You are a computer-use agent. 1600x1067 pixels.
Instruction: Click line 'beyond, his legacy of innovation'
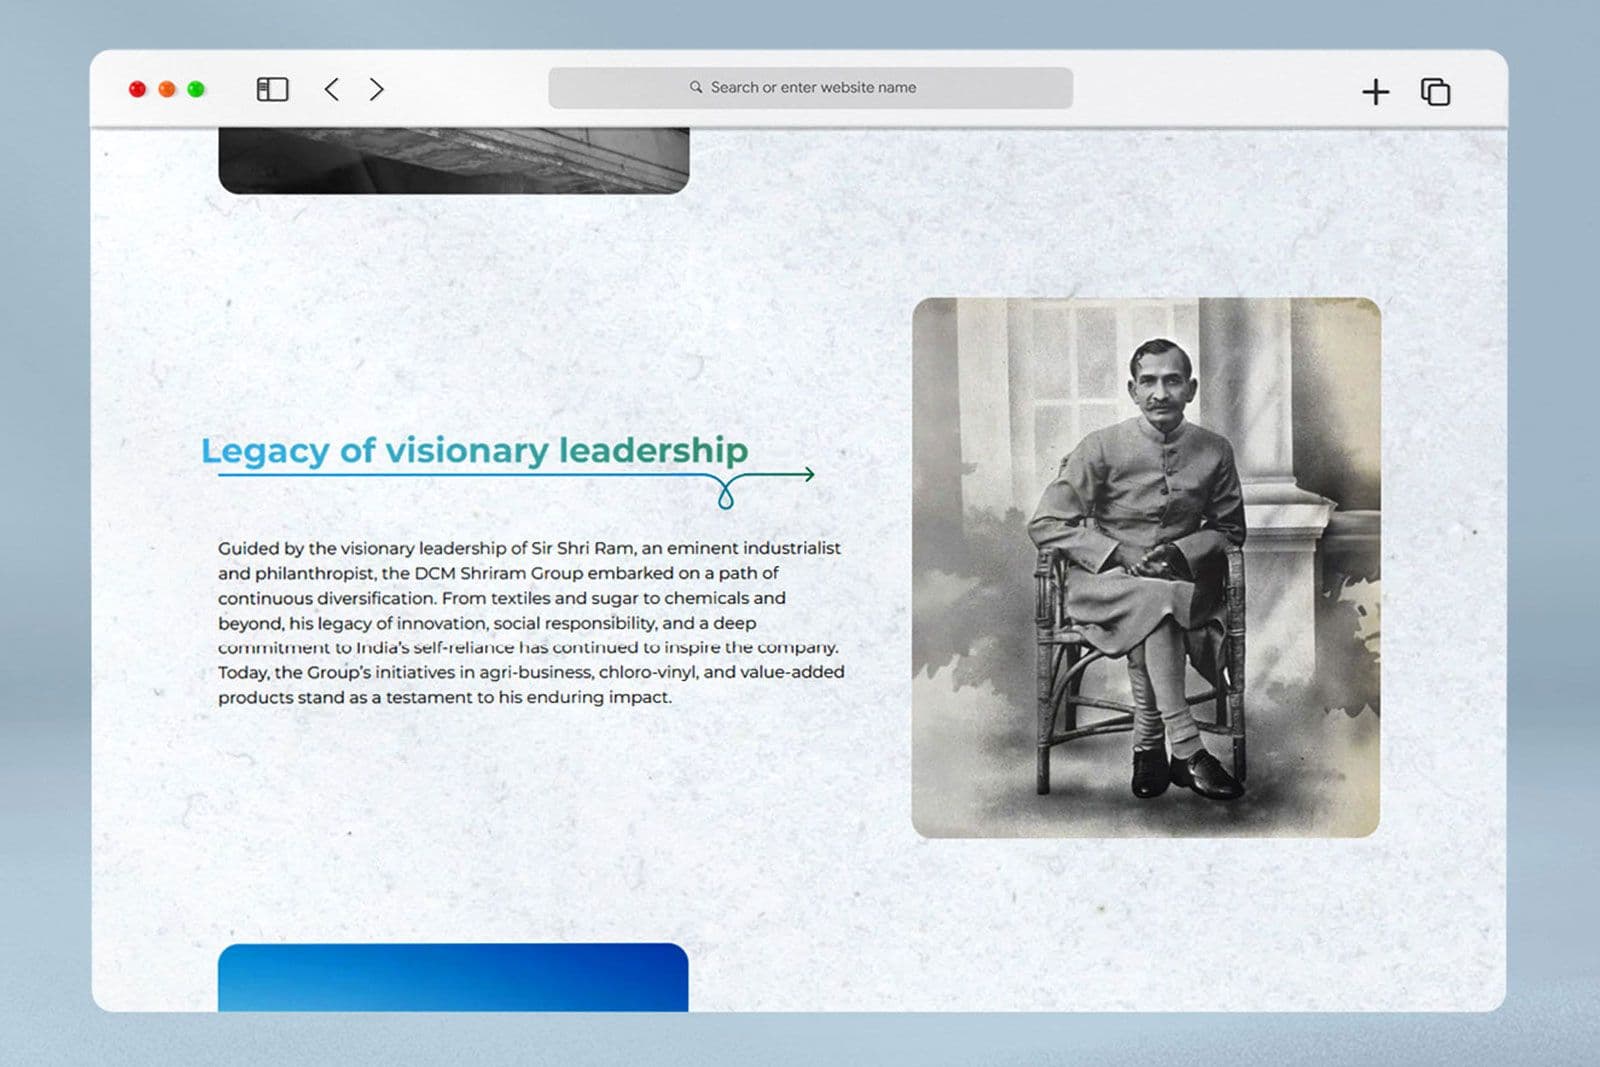click(x=487, y=623)
